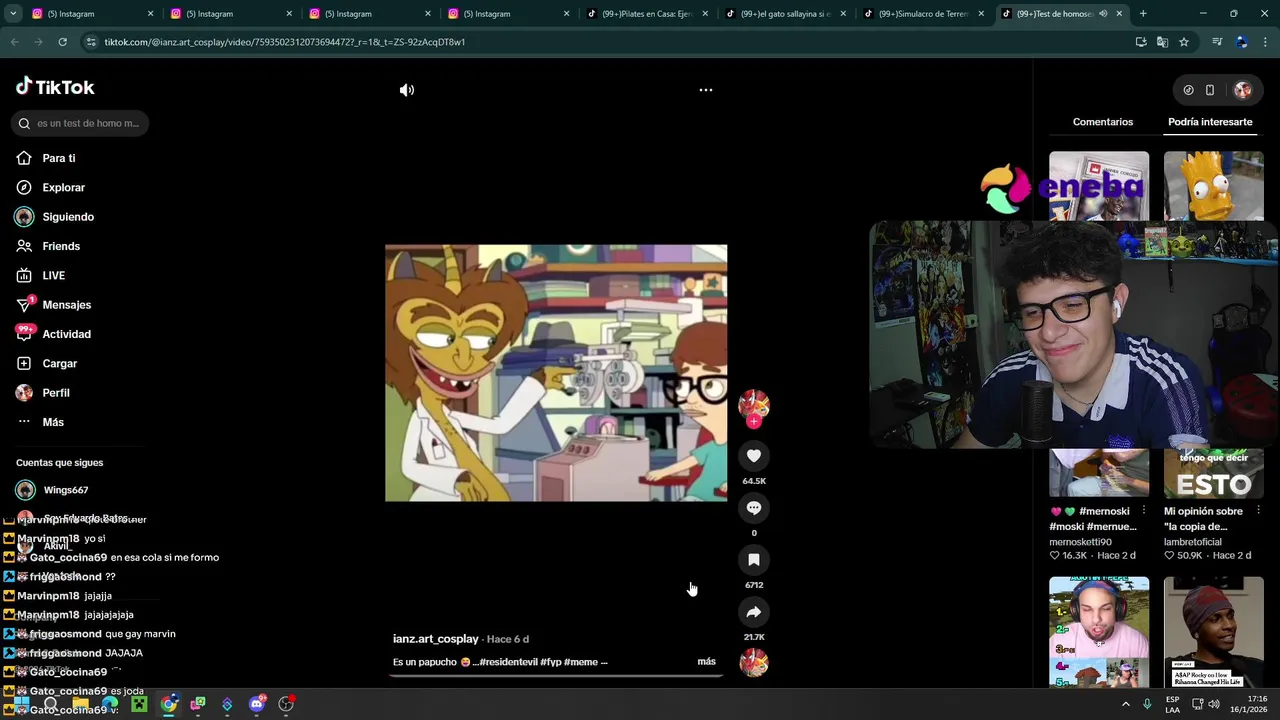Translate this page icon
Image resolution: width=1280 pixels, height=720 pixels.
tap(1162, 42)
